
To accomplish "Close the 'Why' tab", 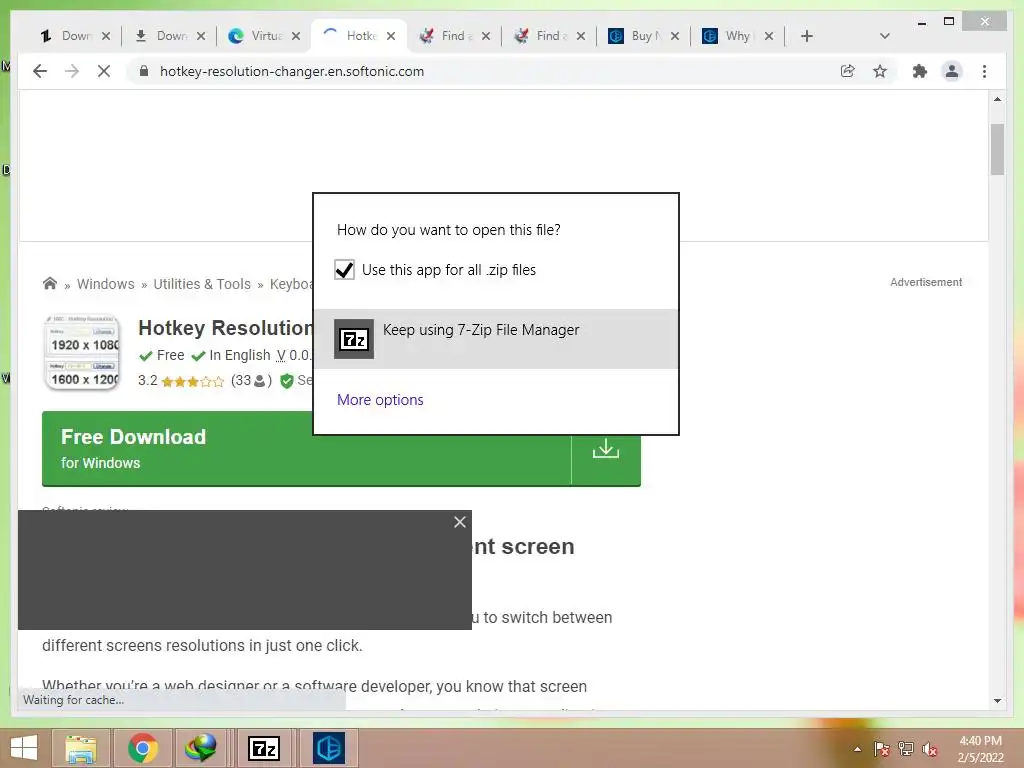I will pos(769,36).
